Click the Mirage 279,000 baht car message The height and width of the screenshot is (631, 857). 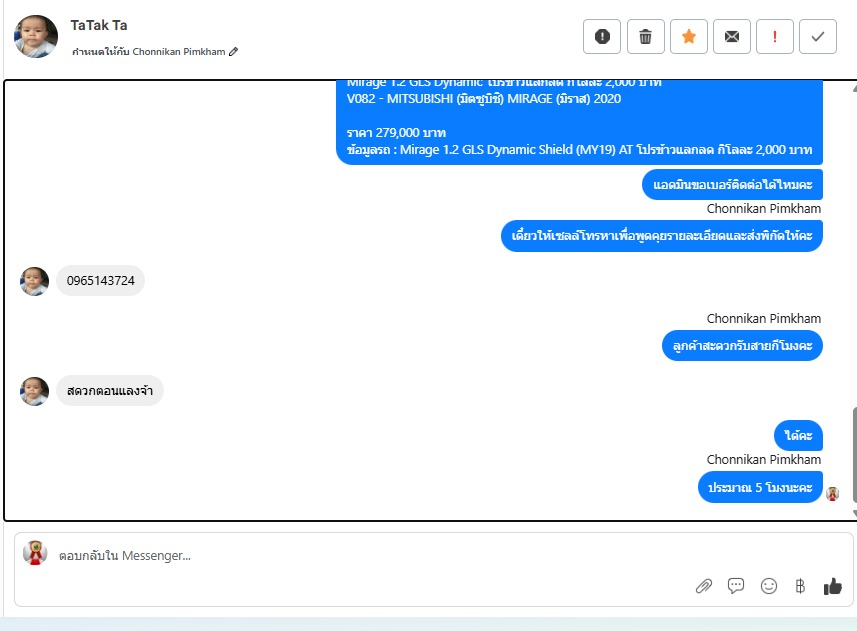[x=579, y=122]
